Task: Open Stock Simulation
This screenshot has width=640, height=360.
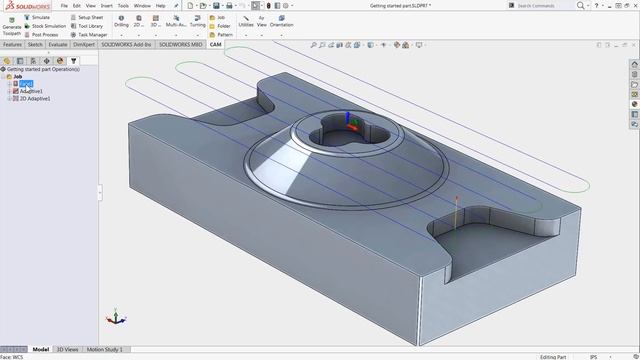Action: (x=45, y=26)
